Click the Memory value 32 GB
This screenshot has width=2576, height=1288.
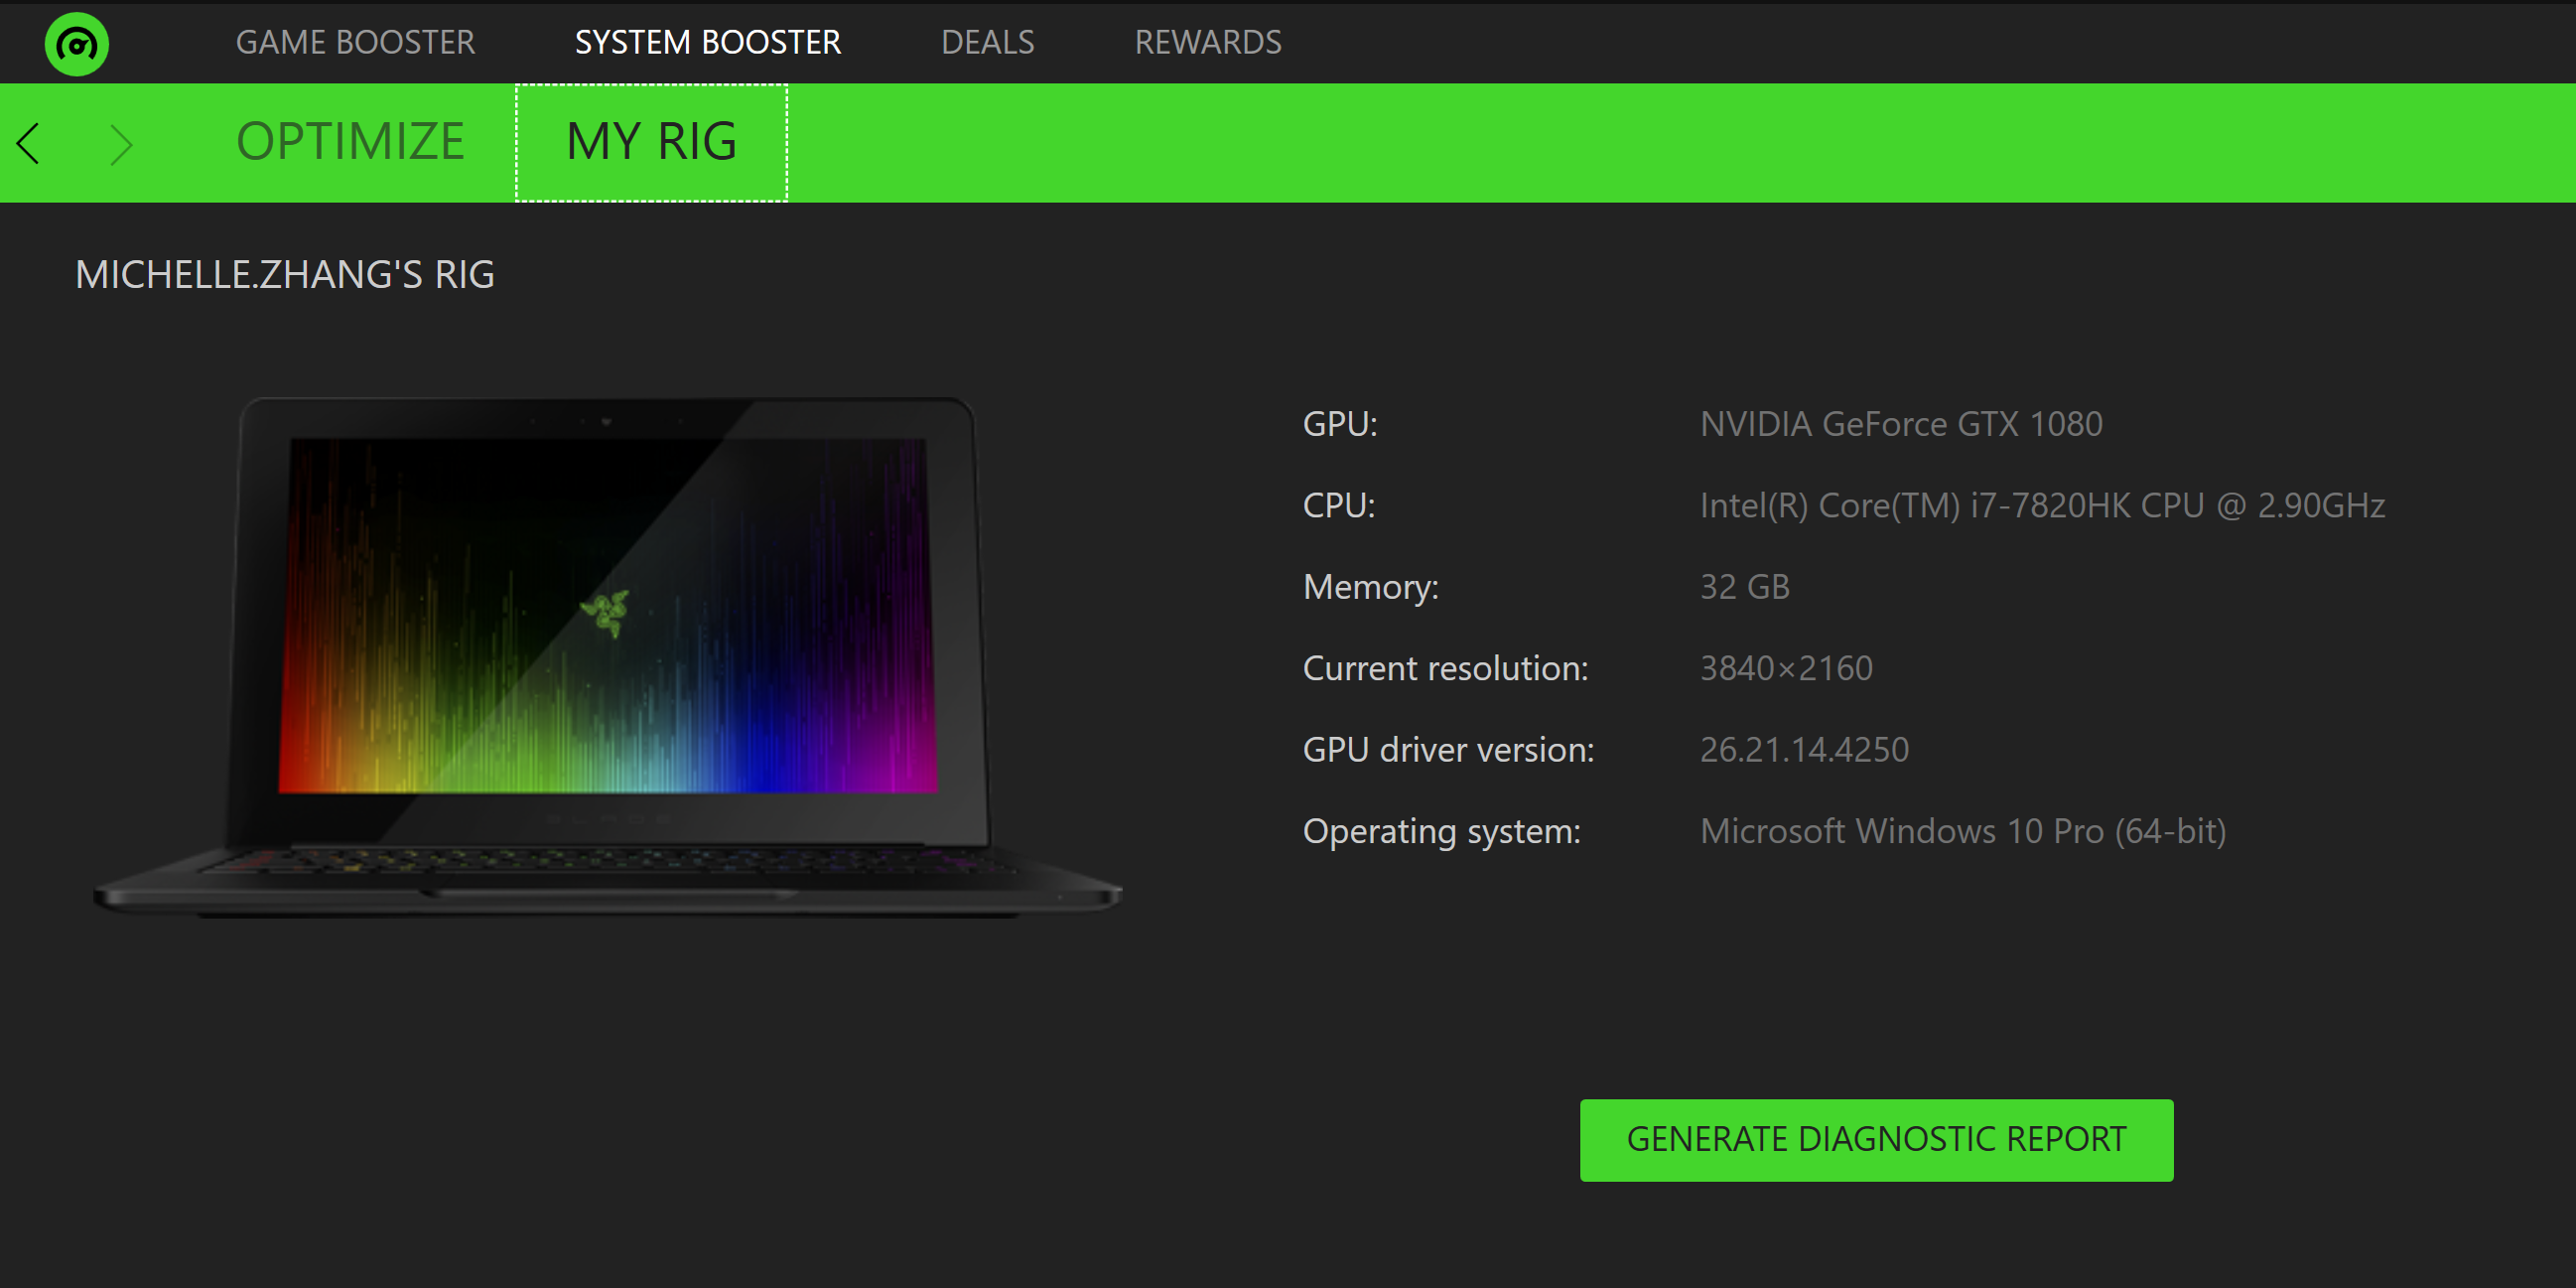pyautogui.click(x=1745, y=587)
